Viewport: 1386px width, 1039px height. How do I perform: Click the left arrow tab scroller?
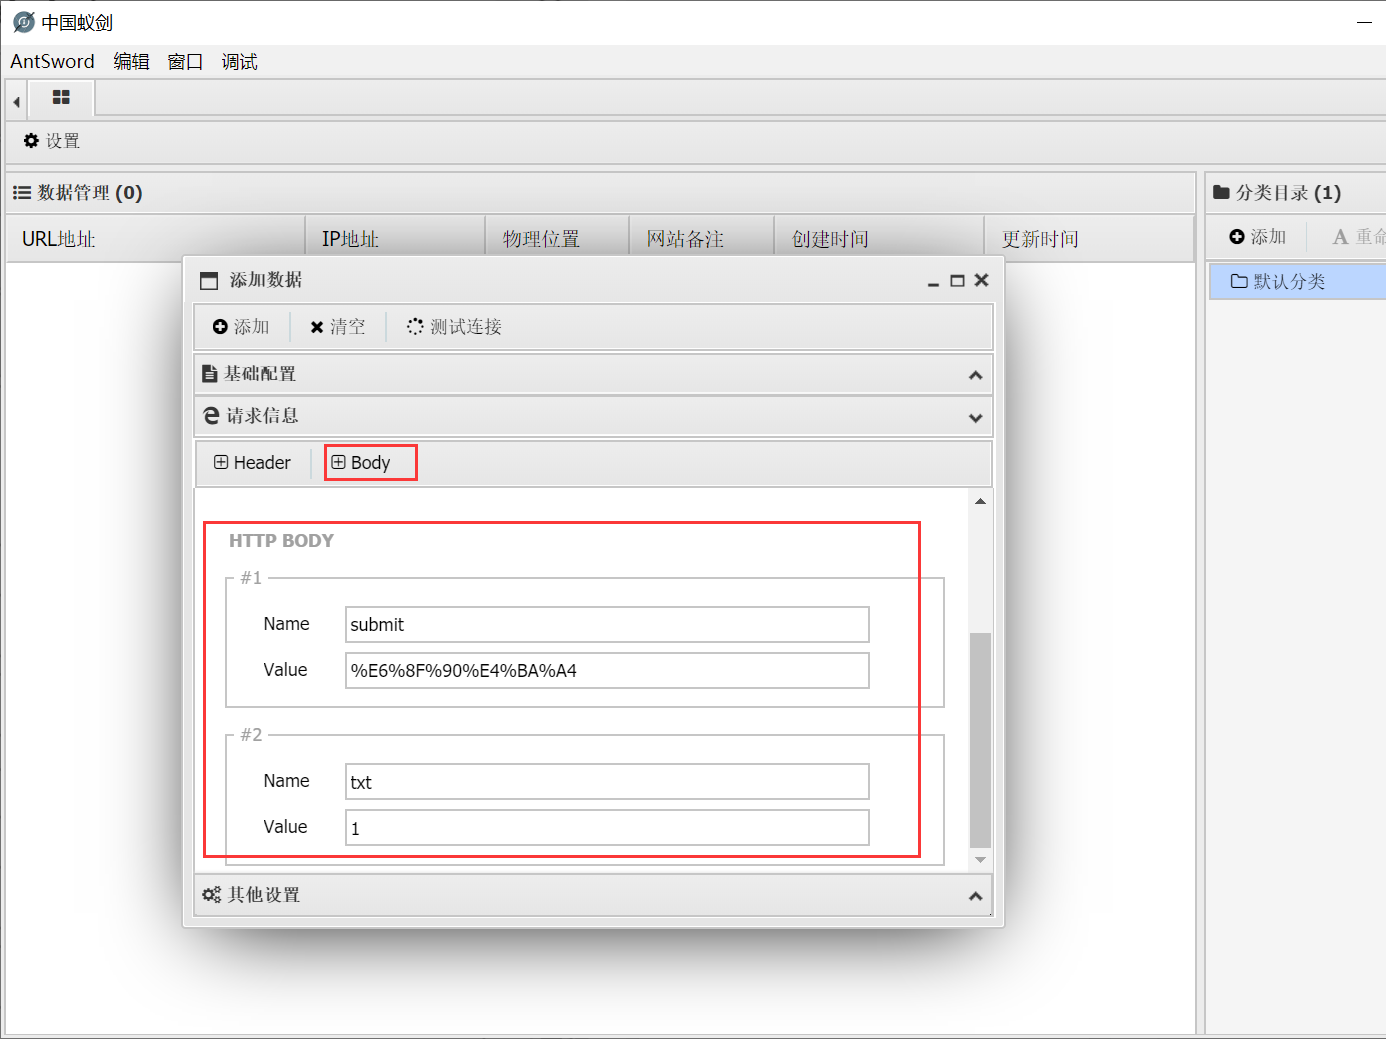click(x=16, y=101)
